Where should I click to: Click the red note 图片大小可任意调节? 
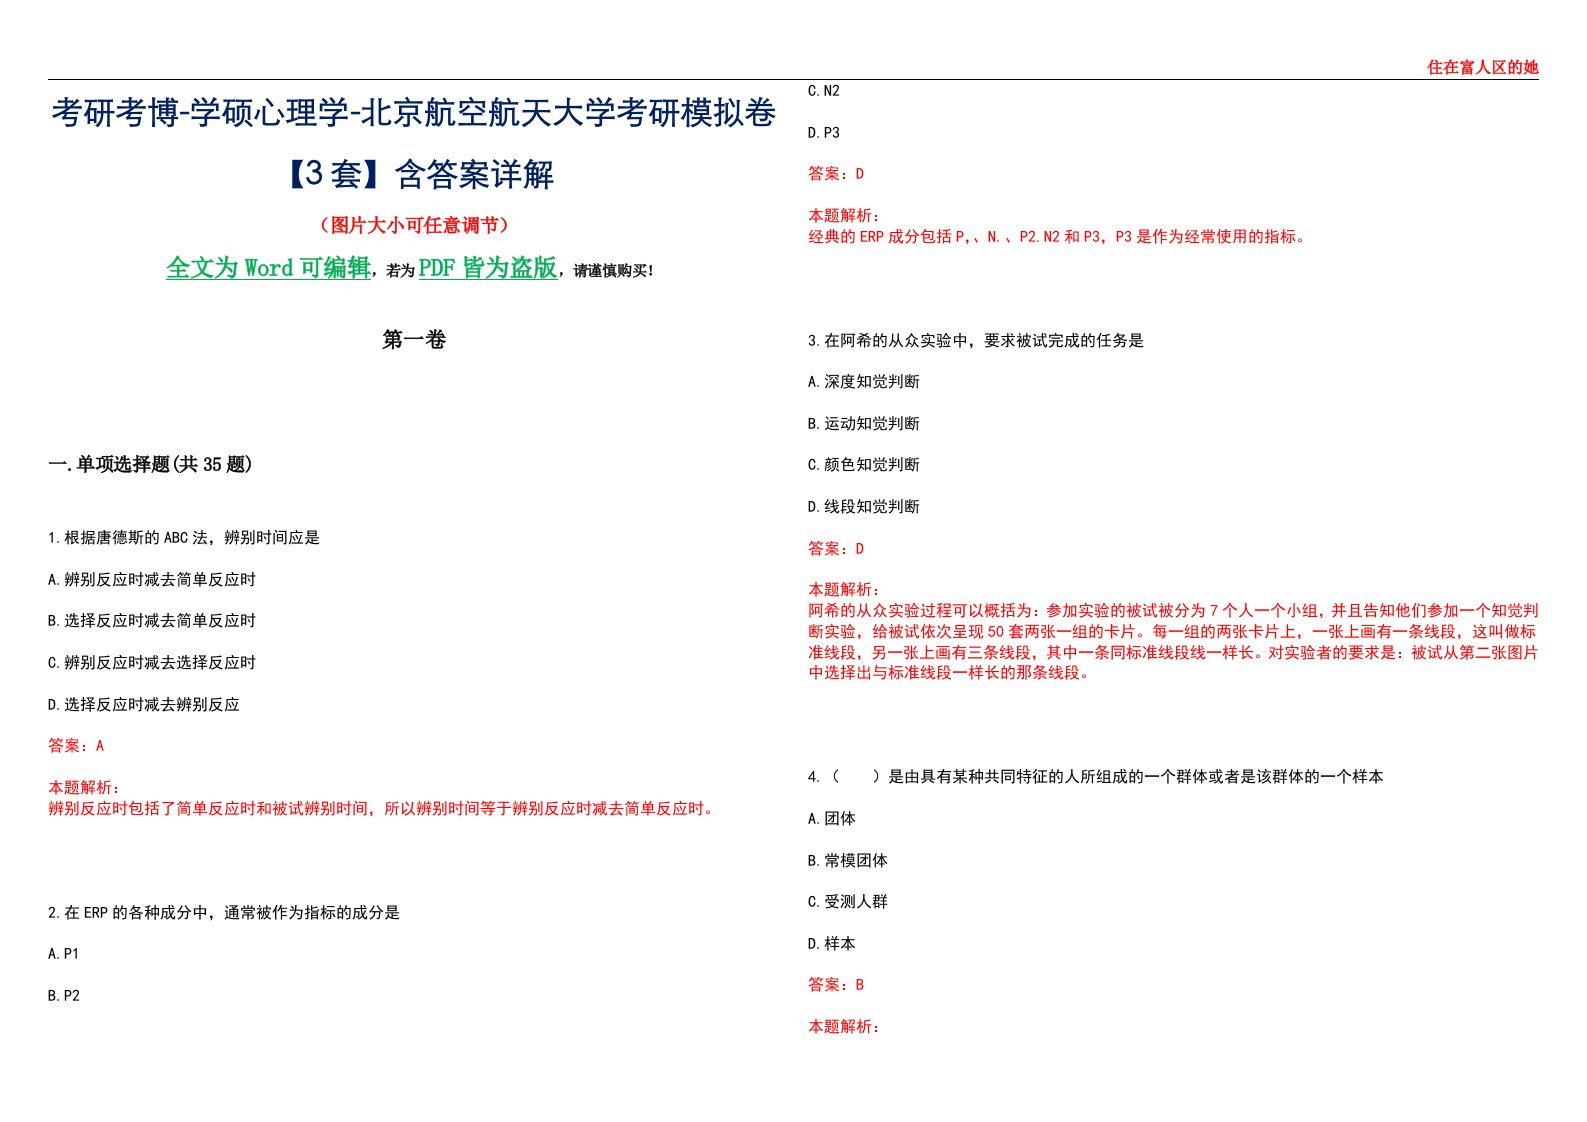[x=414, y=226]
